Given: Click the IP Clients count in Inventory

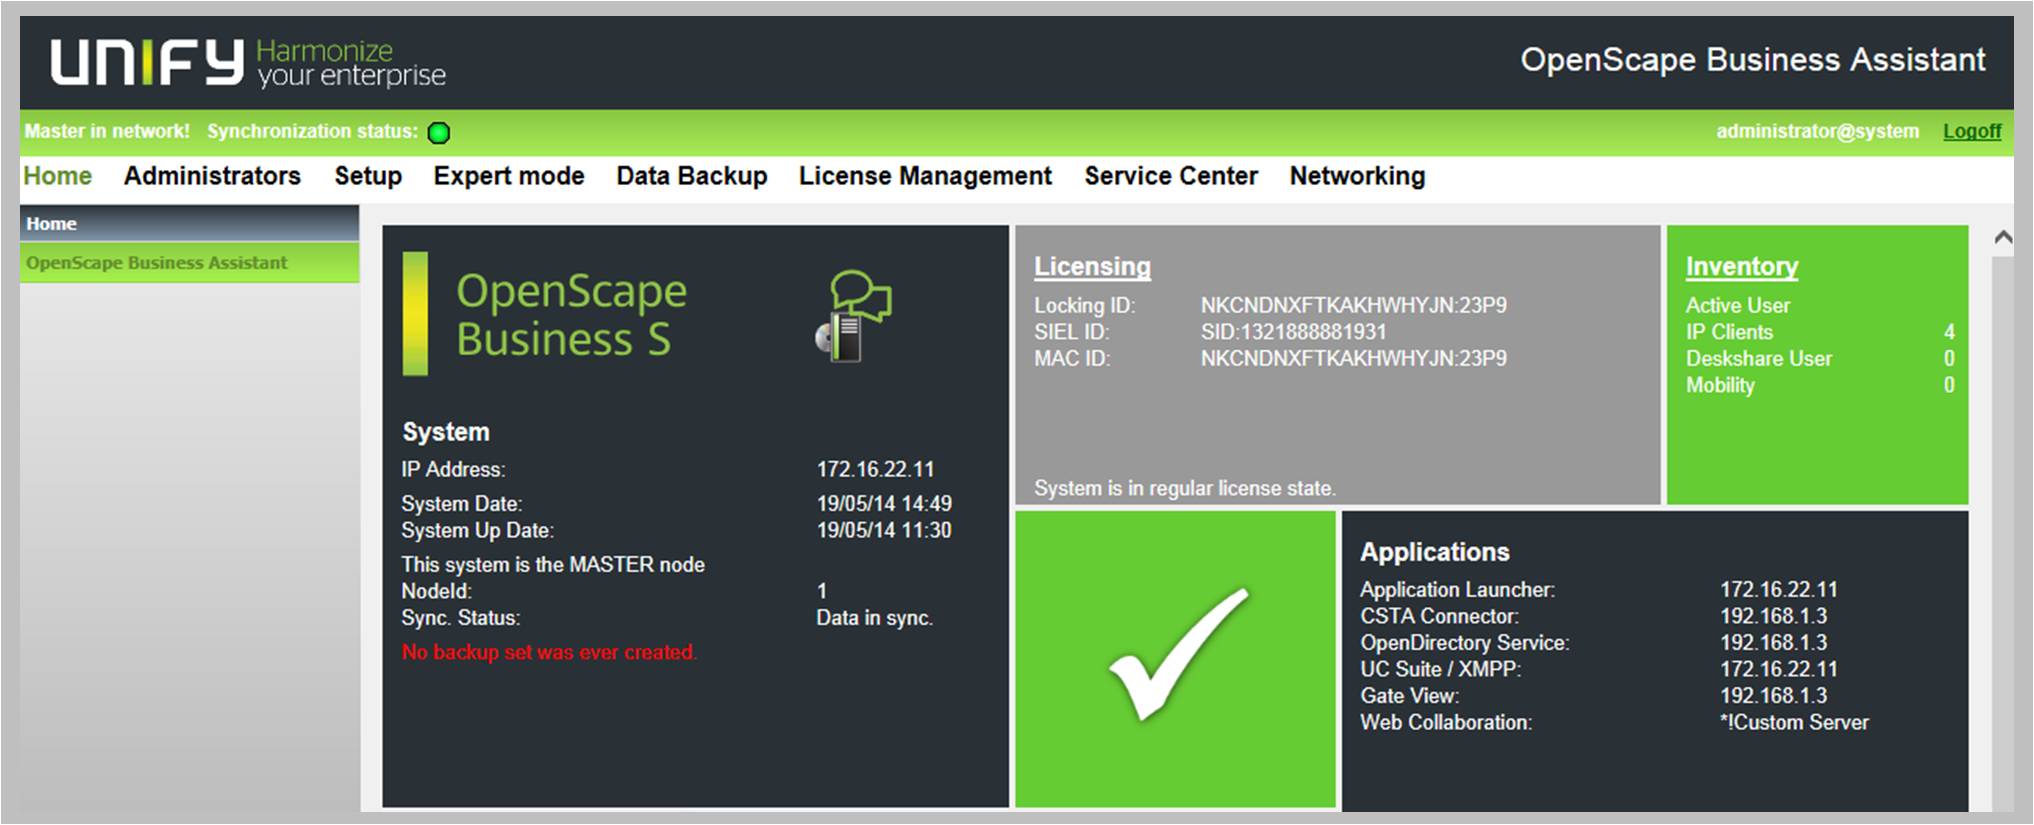Looking at the screenshot, I should click(1949, 332).
